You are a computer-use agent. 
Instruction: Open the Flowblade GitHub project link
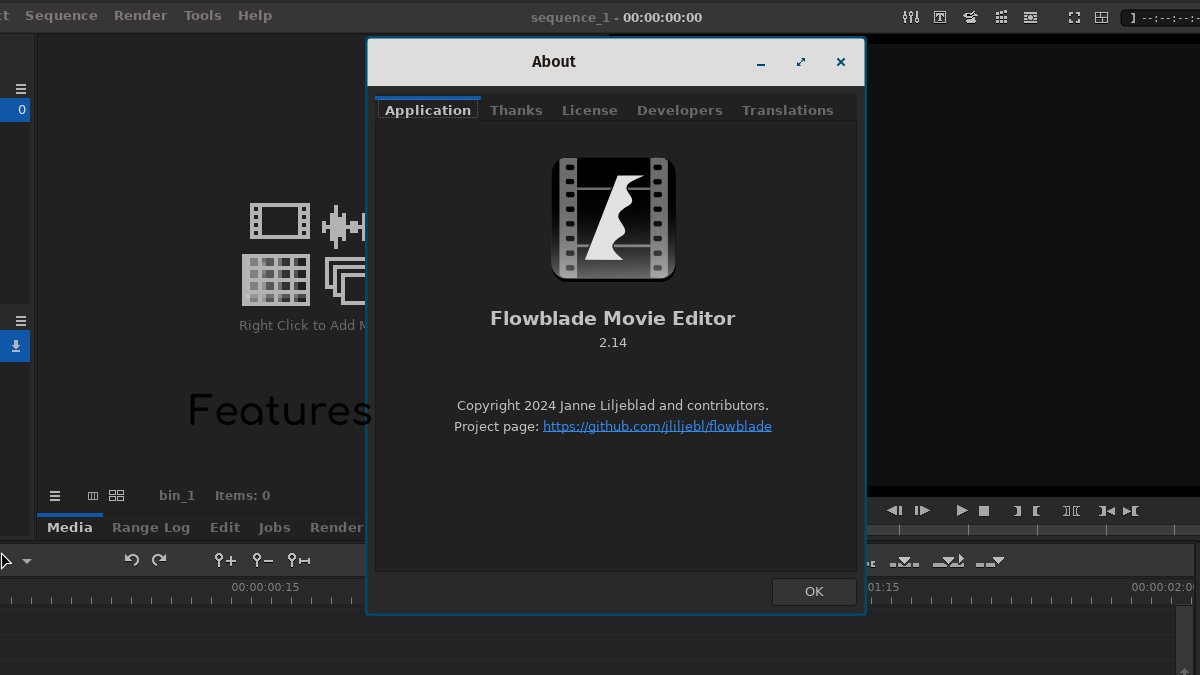(657, 426)
